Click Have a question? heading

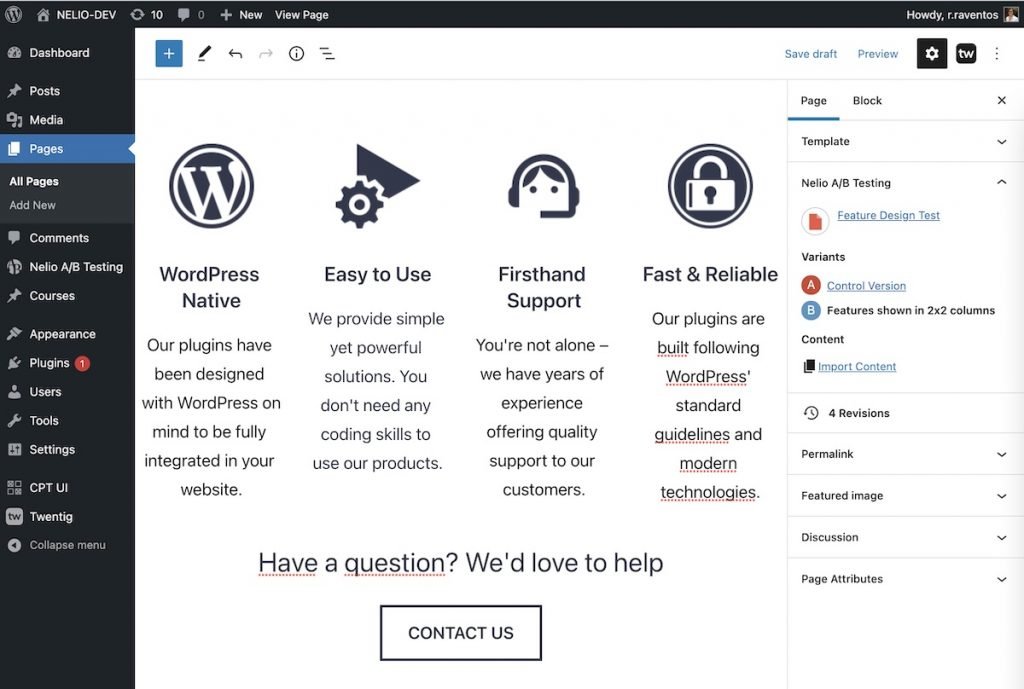[460, 563]
